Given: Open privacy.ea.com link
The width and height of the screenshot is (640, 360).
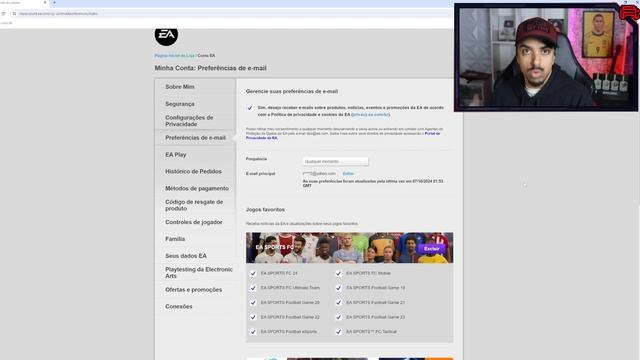Looking at the screenshot, I should (x=370, y=115).
